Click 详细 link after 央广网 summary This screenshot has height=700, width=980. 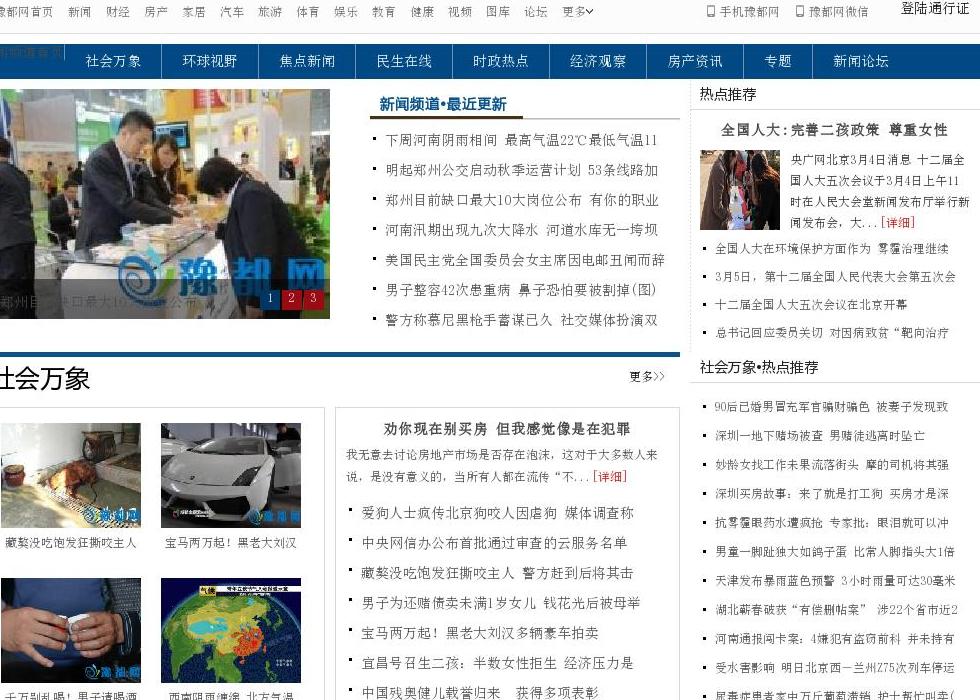[898, 222]
